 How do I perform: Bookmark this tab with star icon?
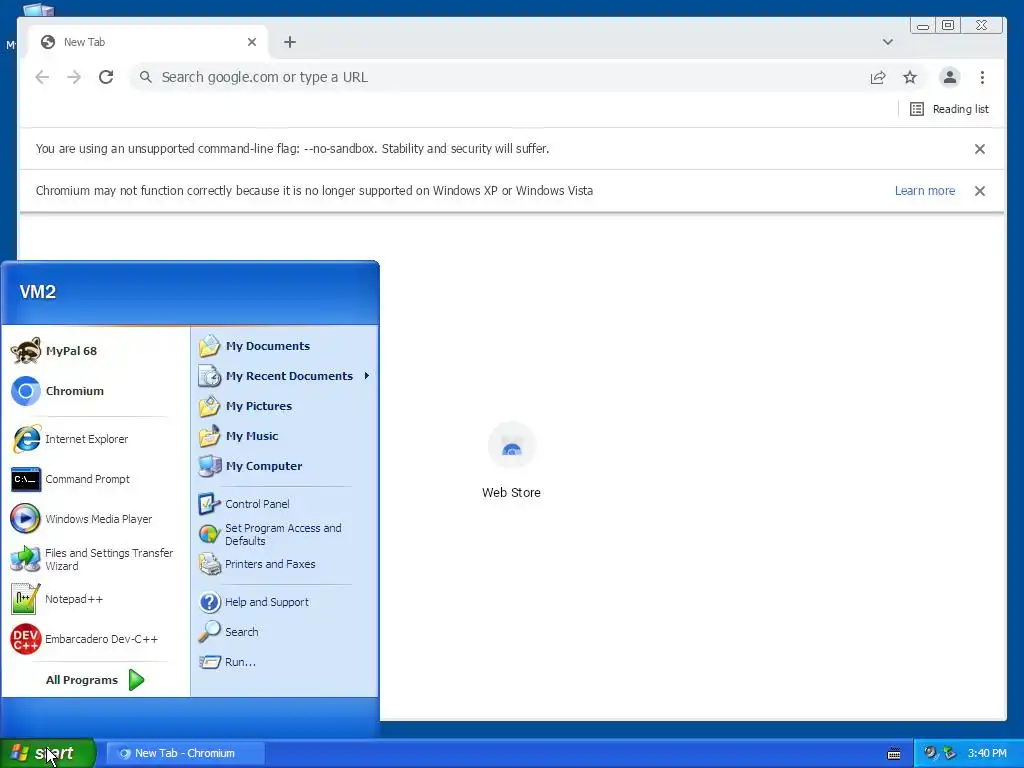[x=910, y=77]
